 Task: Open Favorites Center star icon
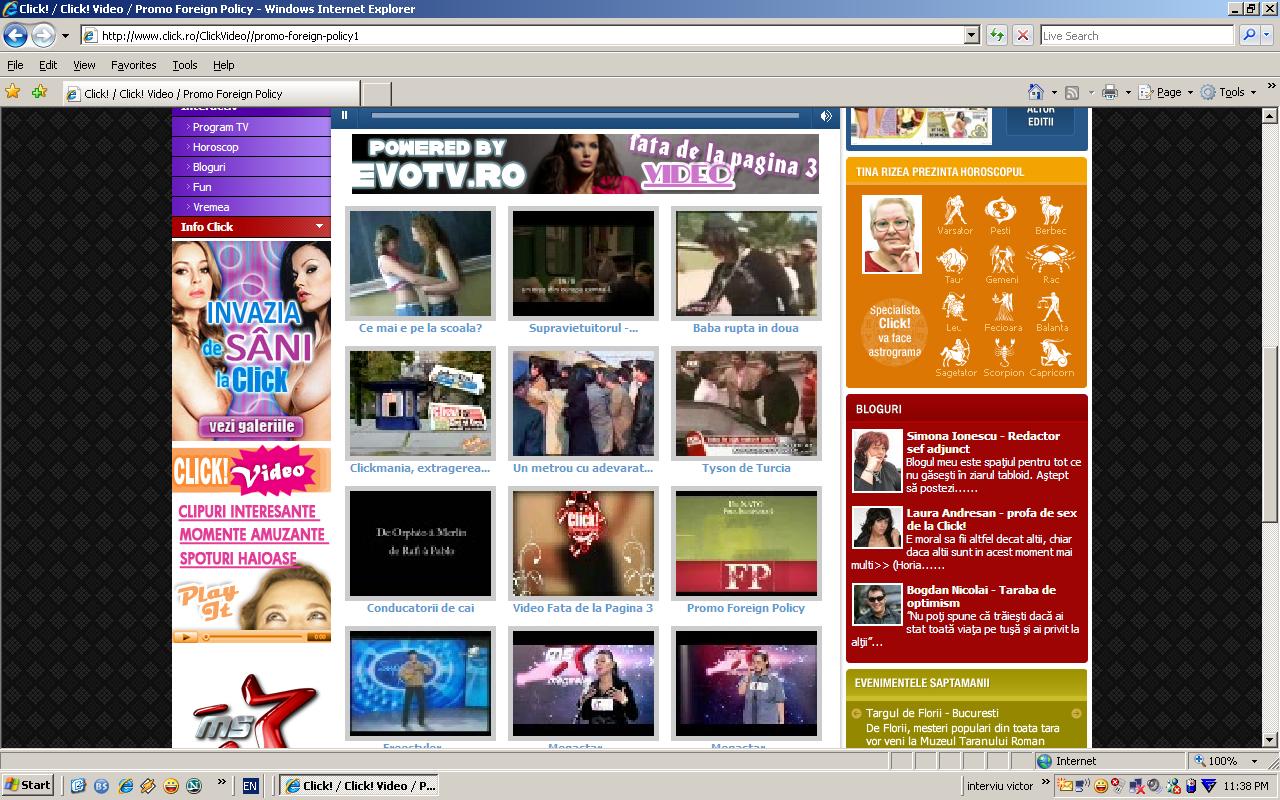pos(13,92)
